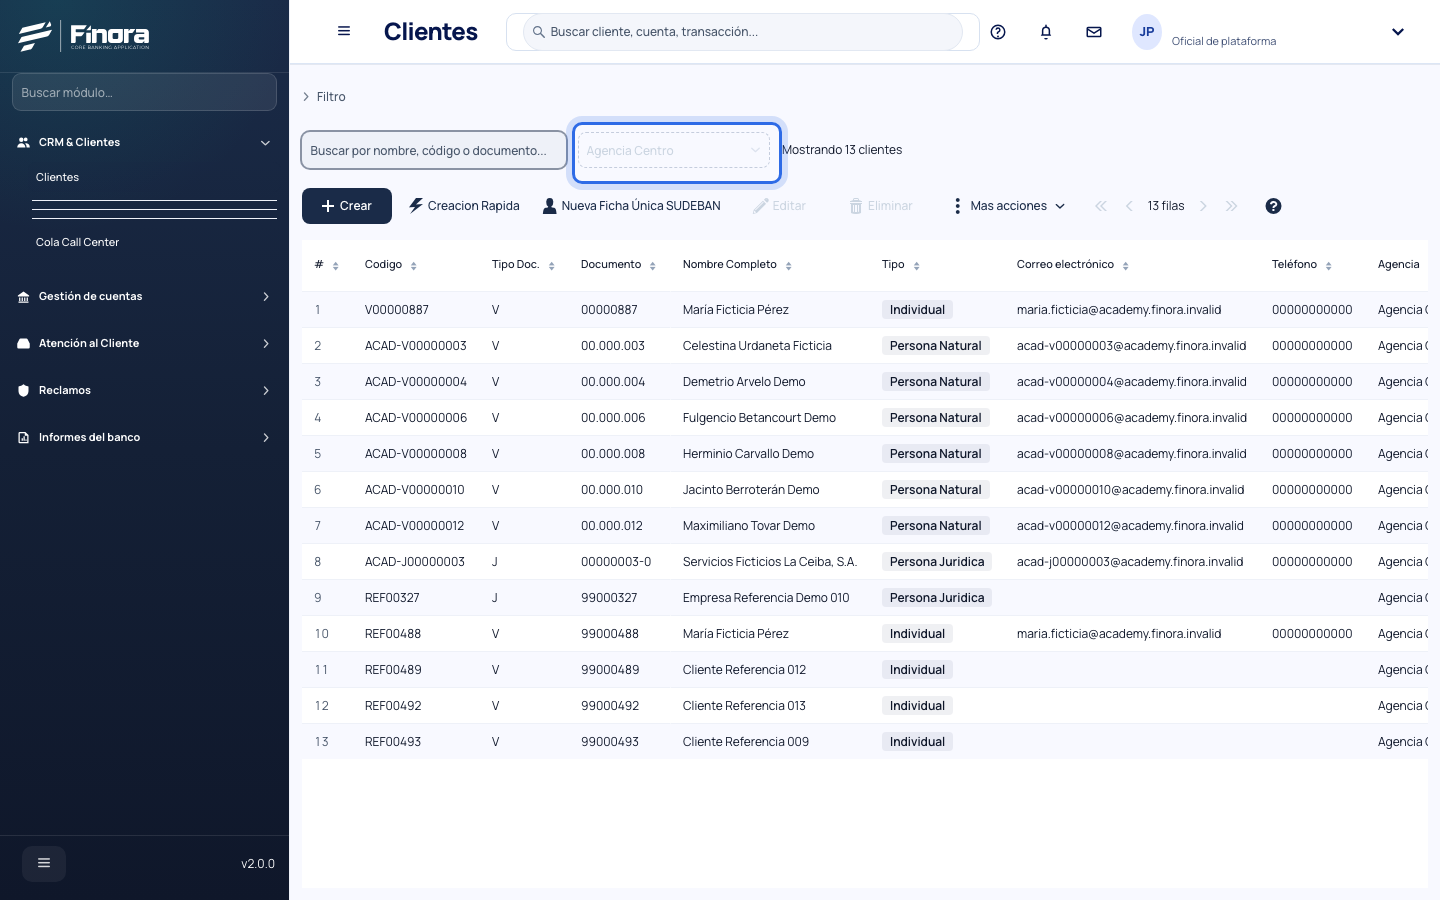Viewport: 1440px width, 900px height.
Task: Open Cola Call Center in sidebar
Action: (x=77, y=242)
